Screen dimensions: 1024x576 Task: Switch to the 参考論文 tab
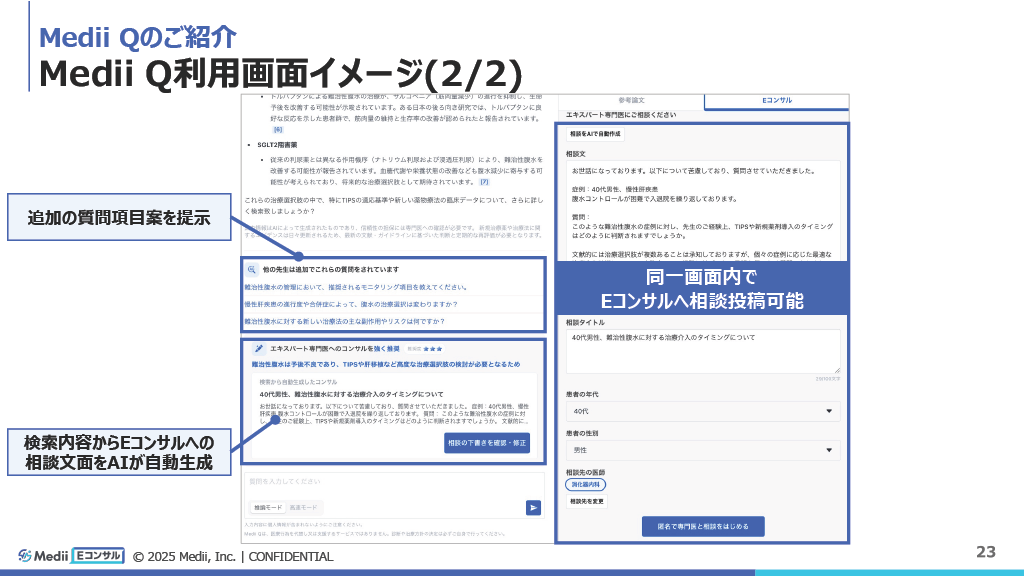632,101
